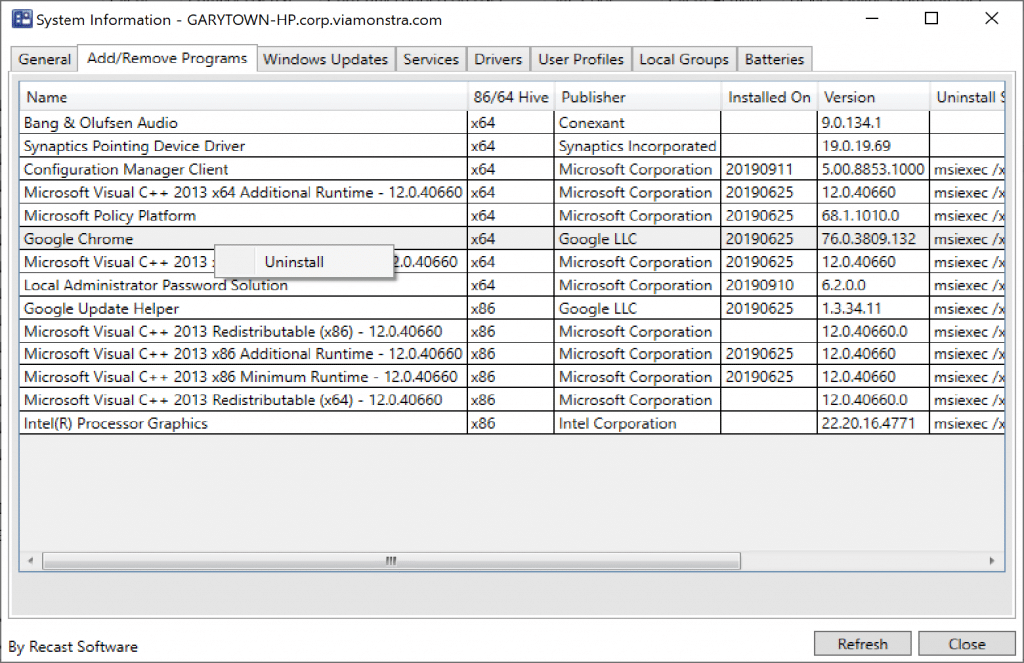The width and height of the screenshot is (1024, 663).
Task: Switch to the User Profiles tab
Action: click(581, 59)
